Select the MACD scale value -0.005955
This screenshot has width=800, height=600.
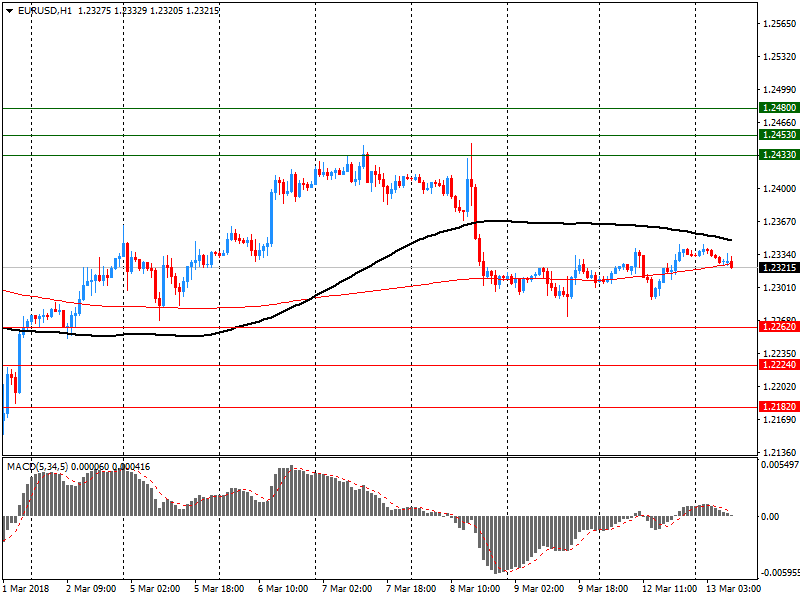(x=779, y=573)
